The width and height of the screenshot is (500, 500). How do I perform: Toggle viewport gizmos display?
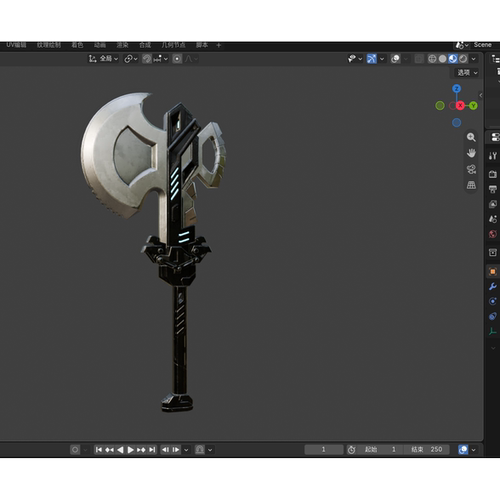pyautogui.click(x=371, y=59)
